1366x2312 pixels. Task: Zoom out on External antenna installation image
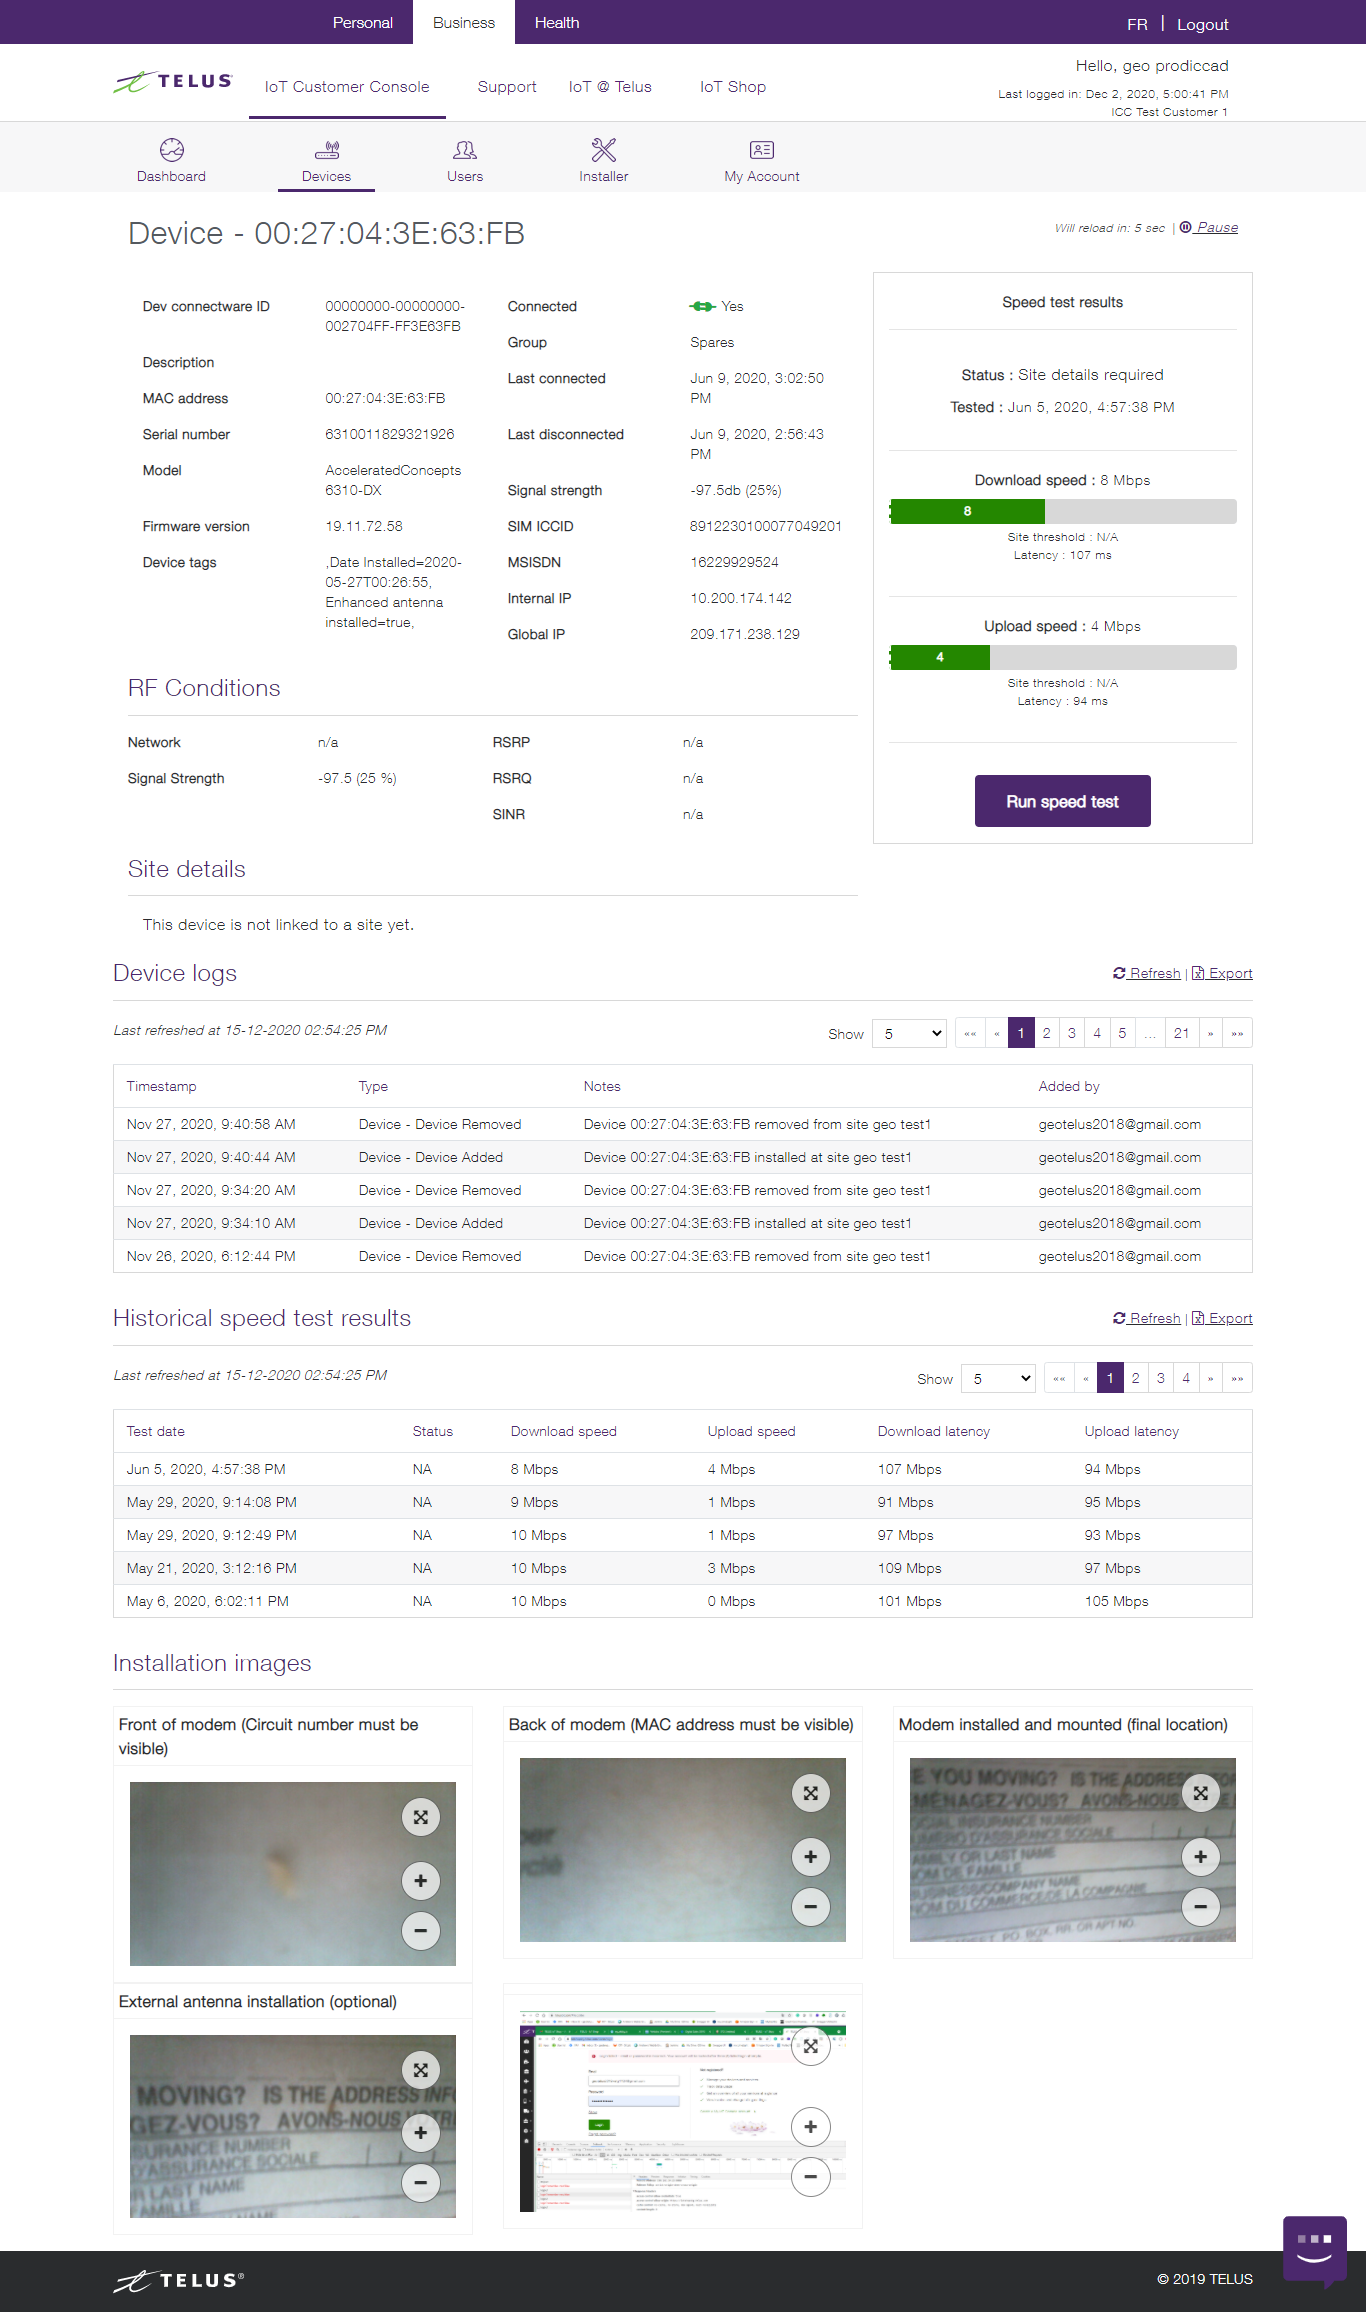click(421, 2183)
